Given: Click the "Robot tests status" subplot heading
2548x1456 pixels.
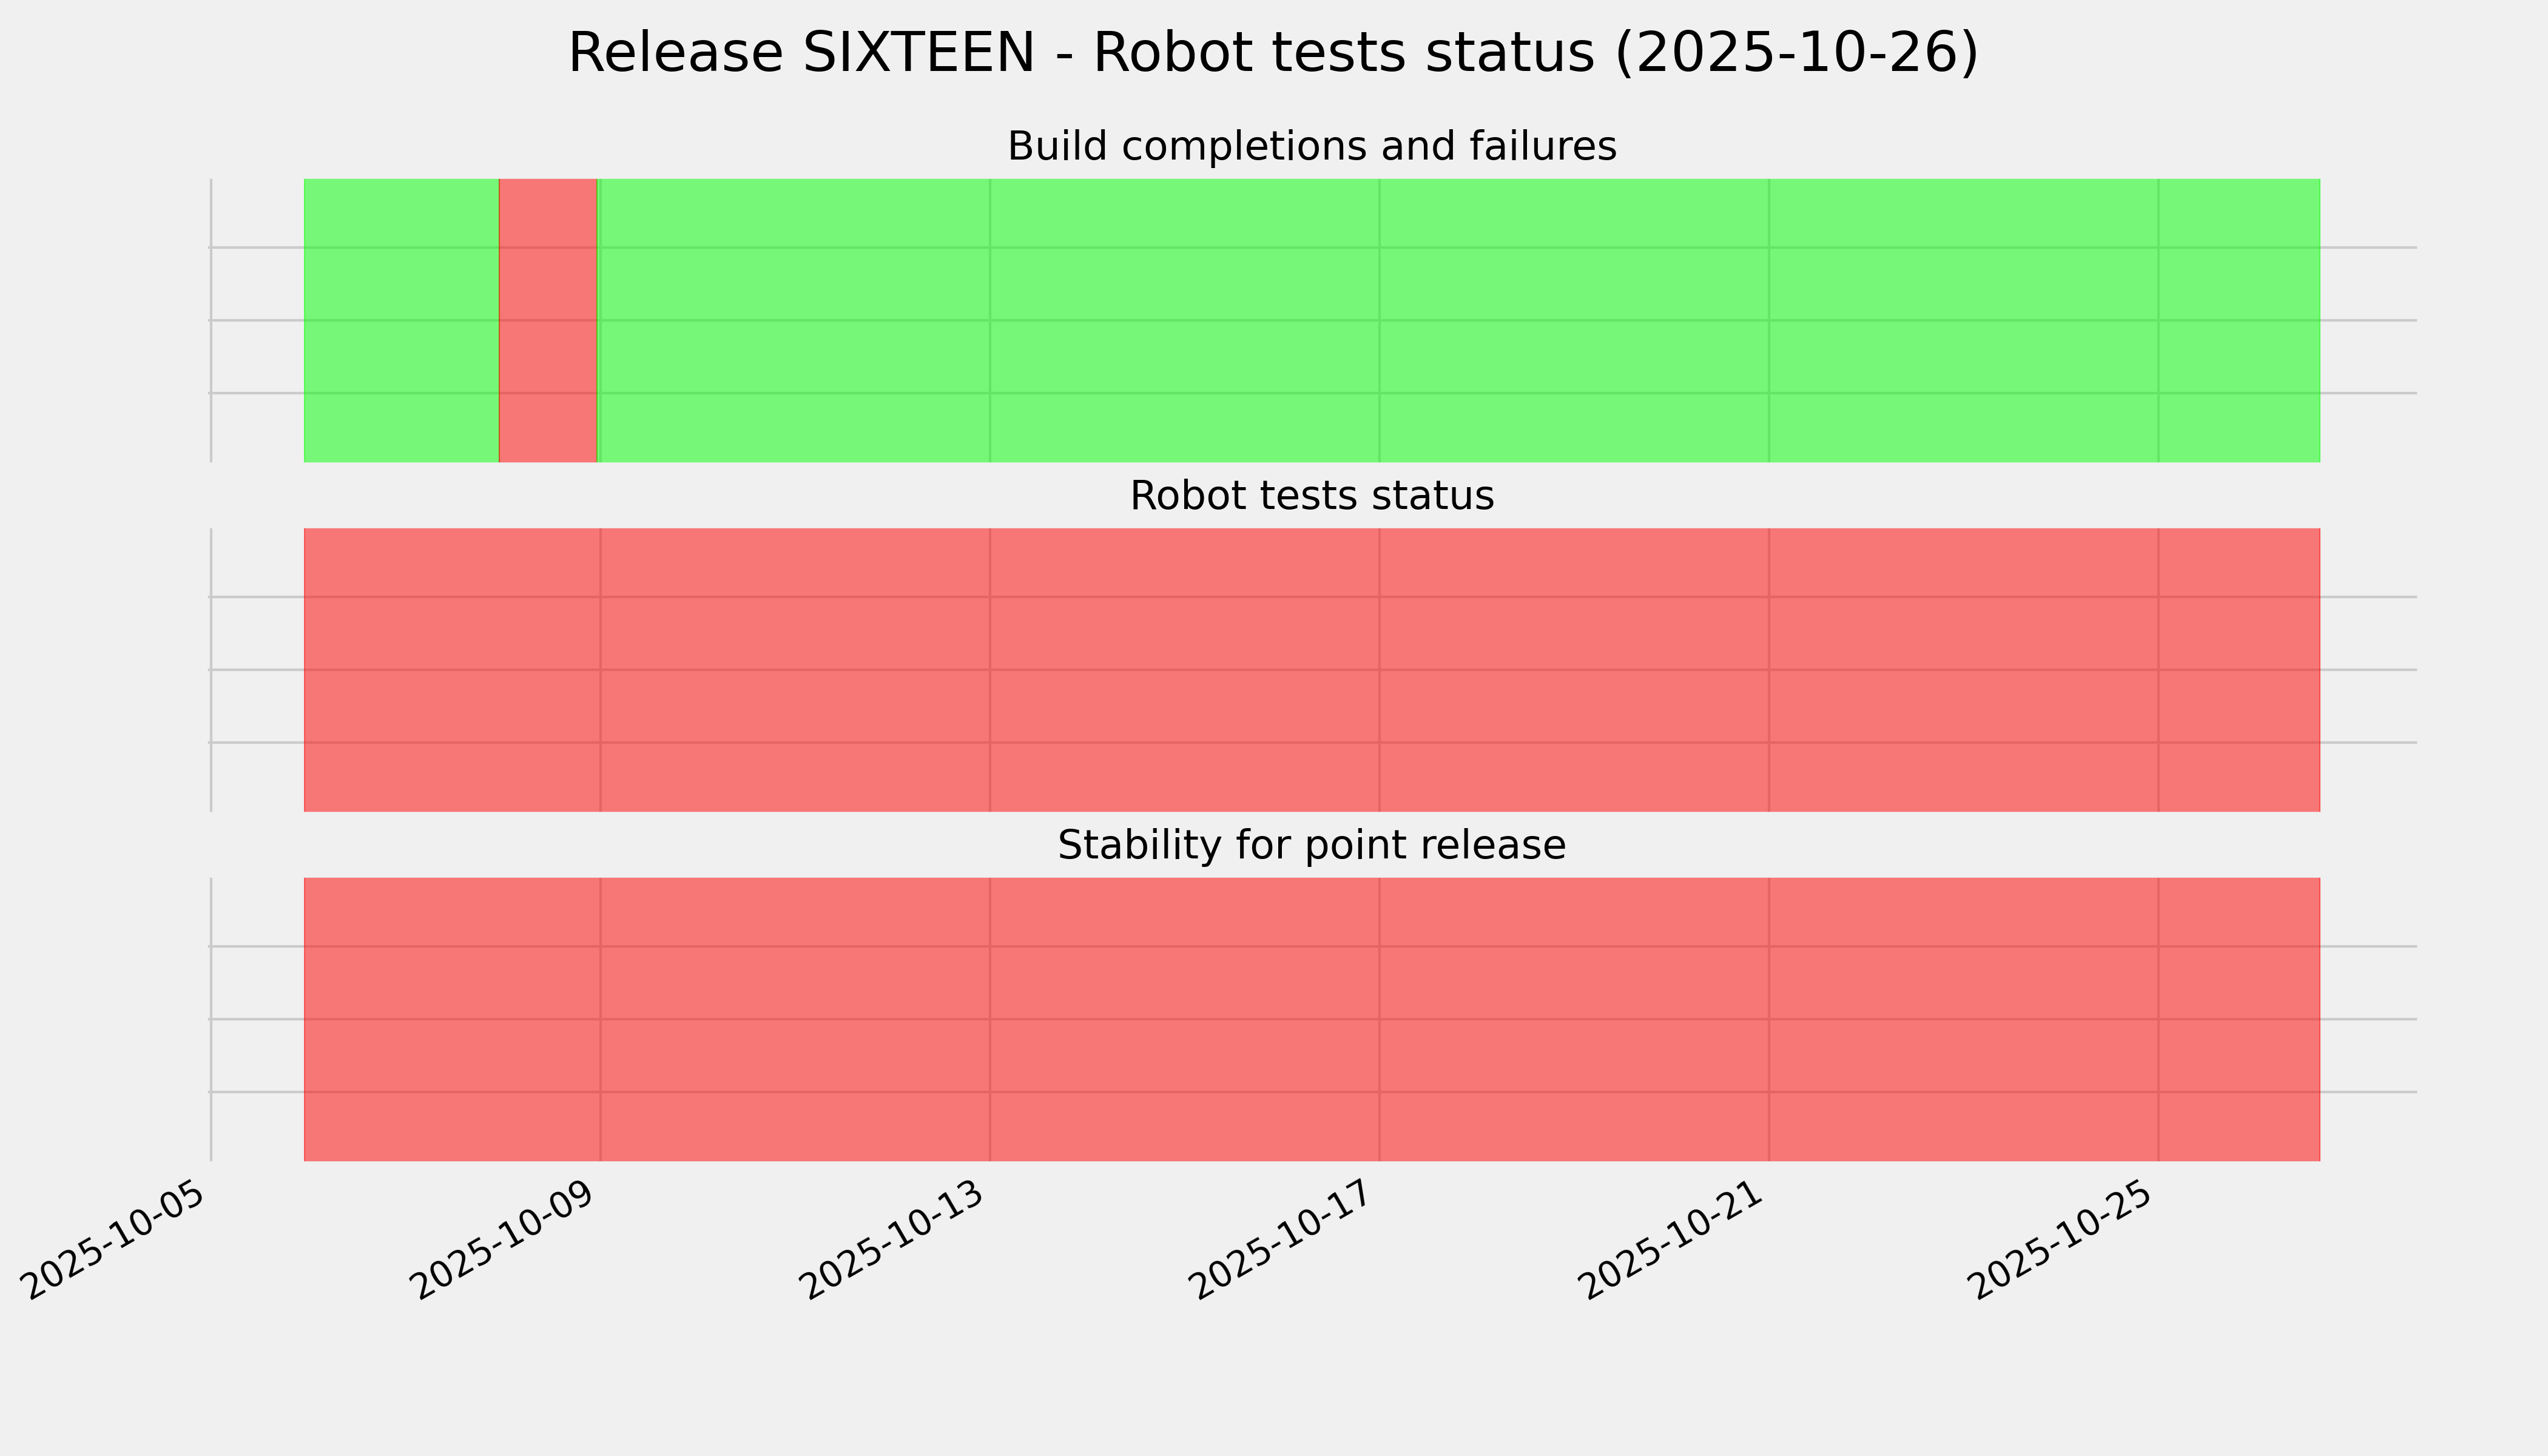Looking at the screenshot, I should (1311, 496).
